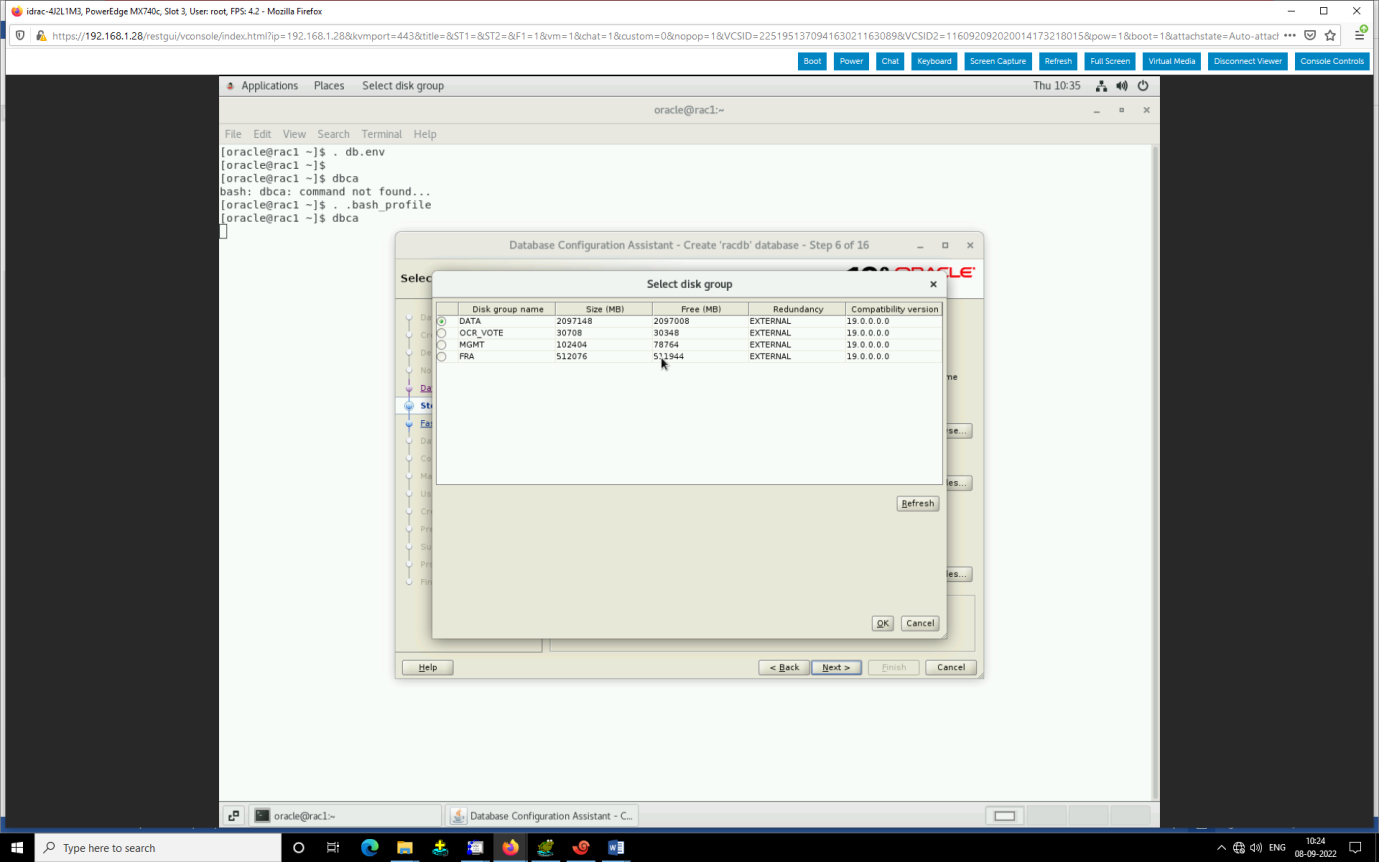Click the Disconnect Viewer button
The width and height of the screenshot is (1379, 862).
[x=1248, y=61]
